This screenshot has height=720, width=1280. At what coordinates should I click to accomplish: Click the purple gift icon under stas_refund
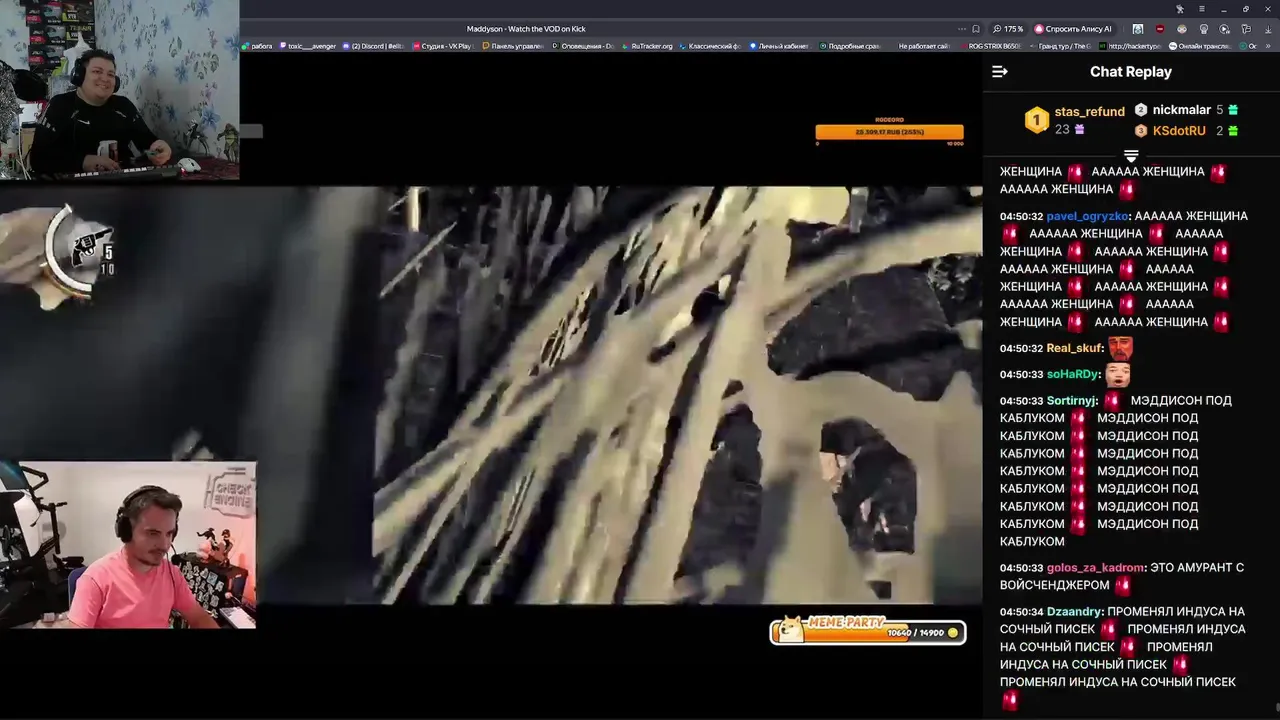(1080, 130)
